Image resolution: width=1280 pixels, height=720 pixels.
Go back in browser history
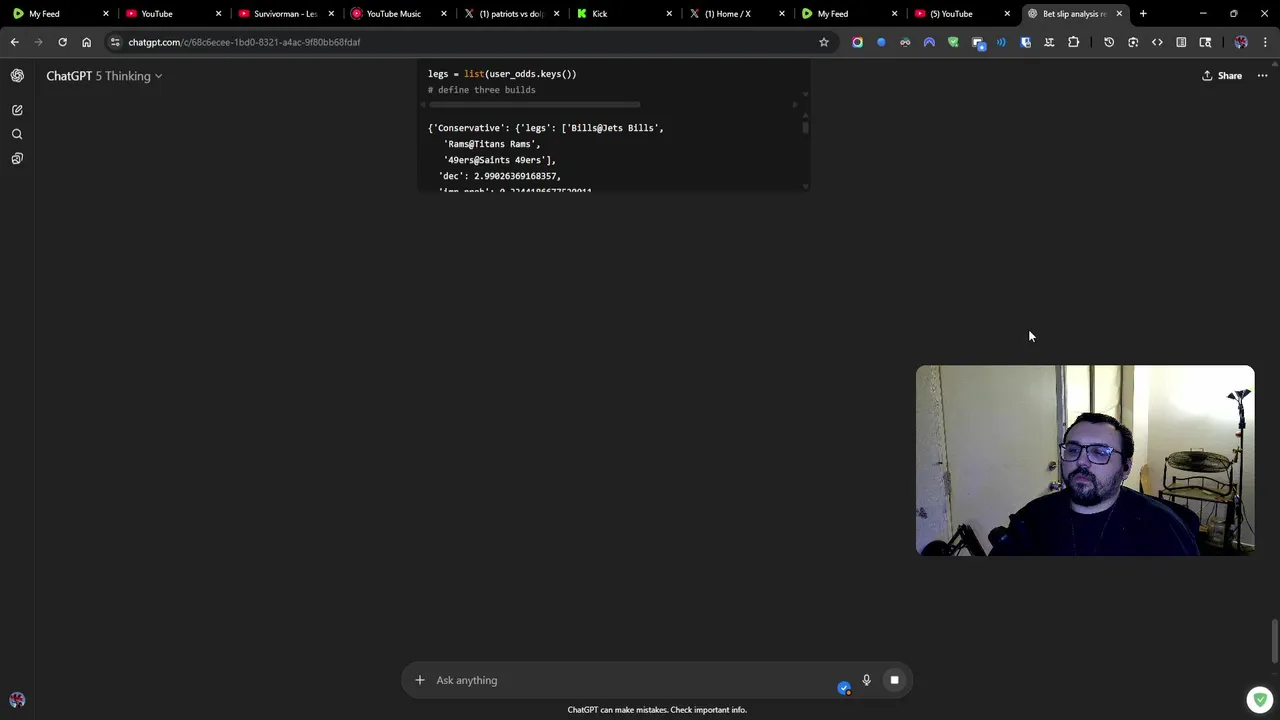pos(14,42)
